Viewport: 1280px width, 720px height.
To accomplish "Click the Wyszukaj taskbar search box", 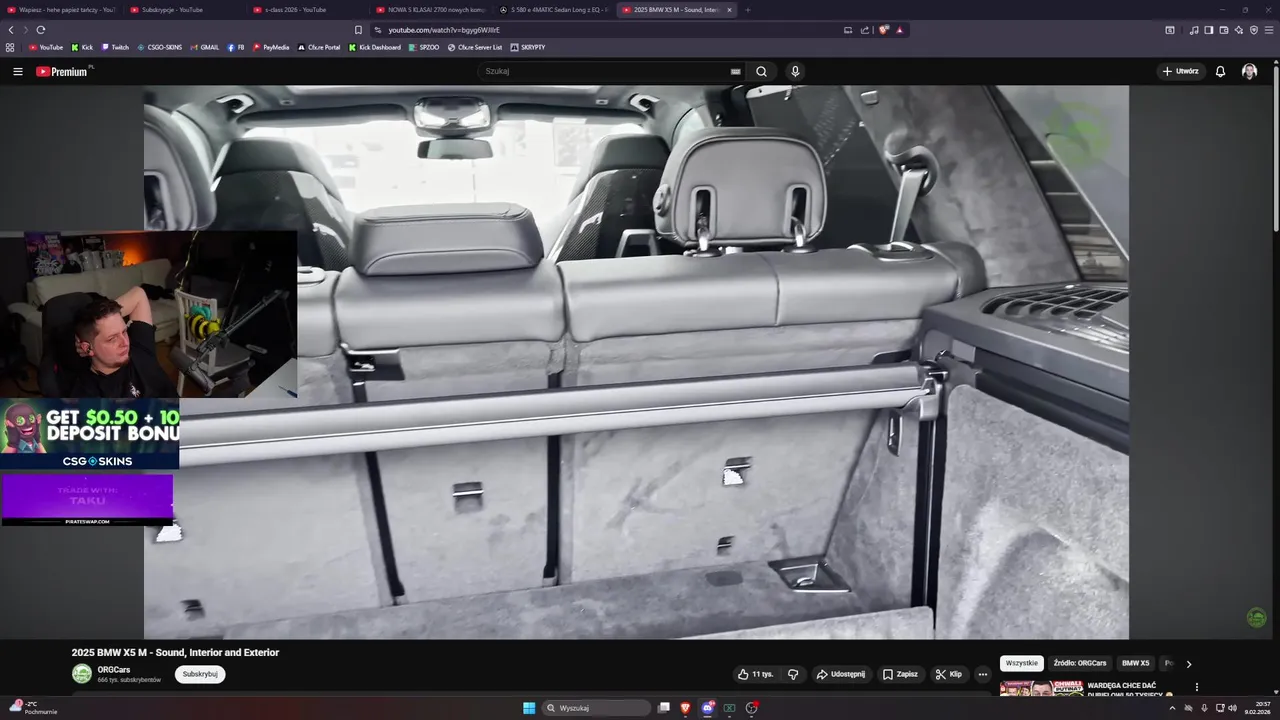I will click(597, 708).
